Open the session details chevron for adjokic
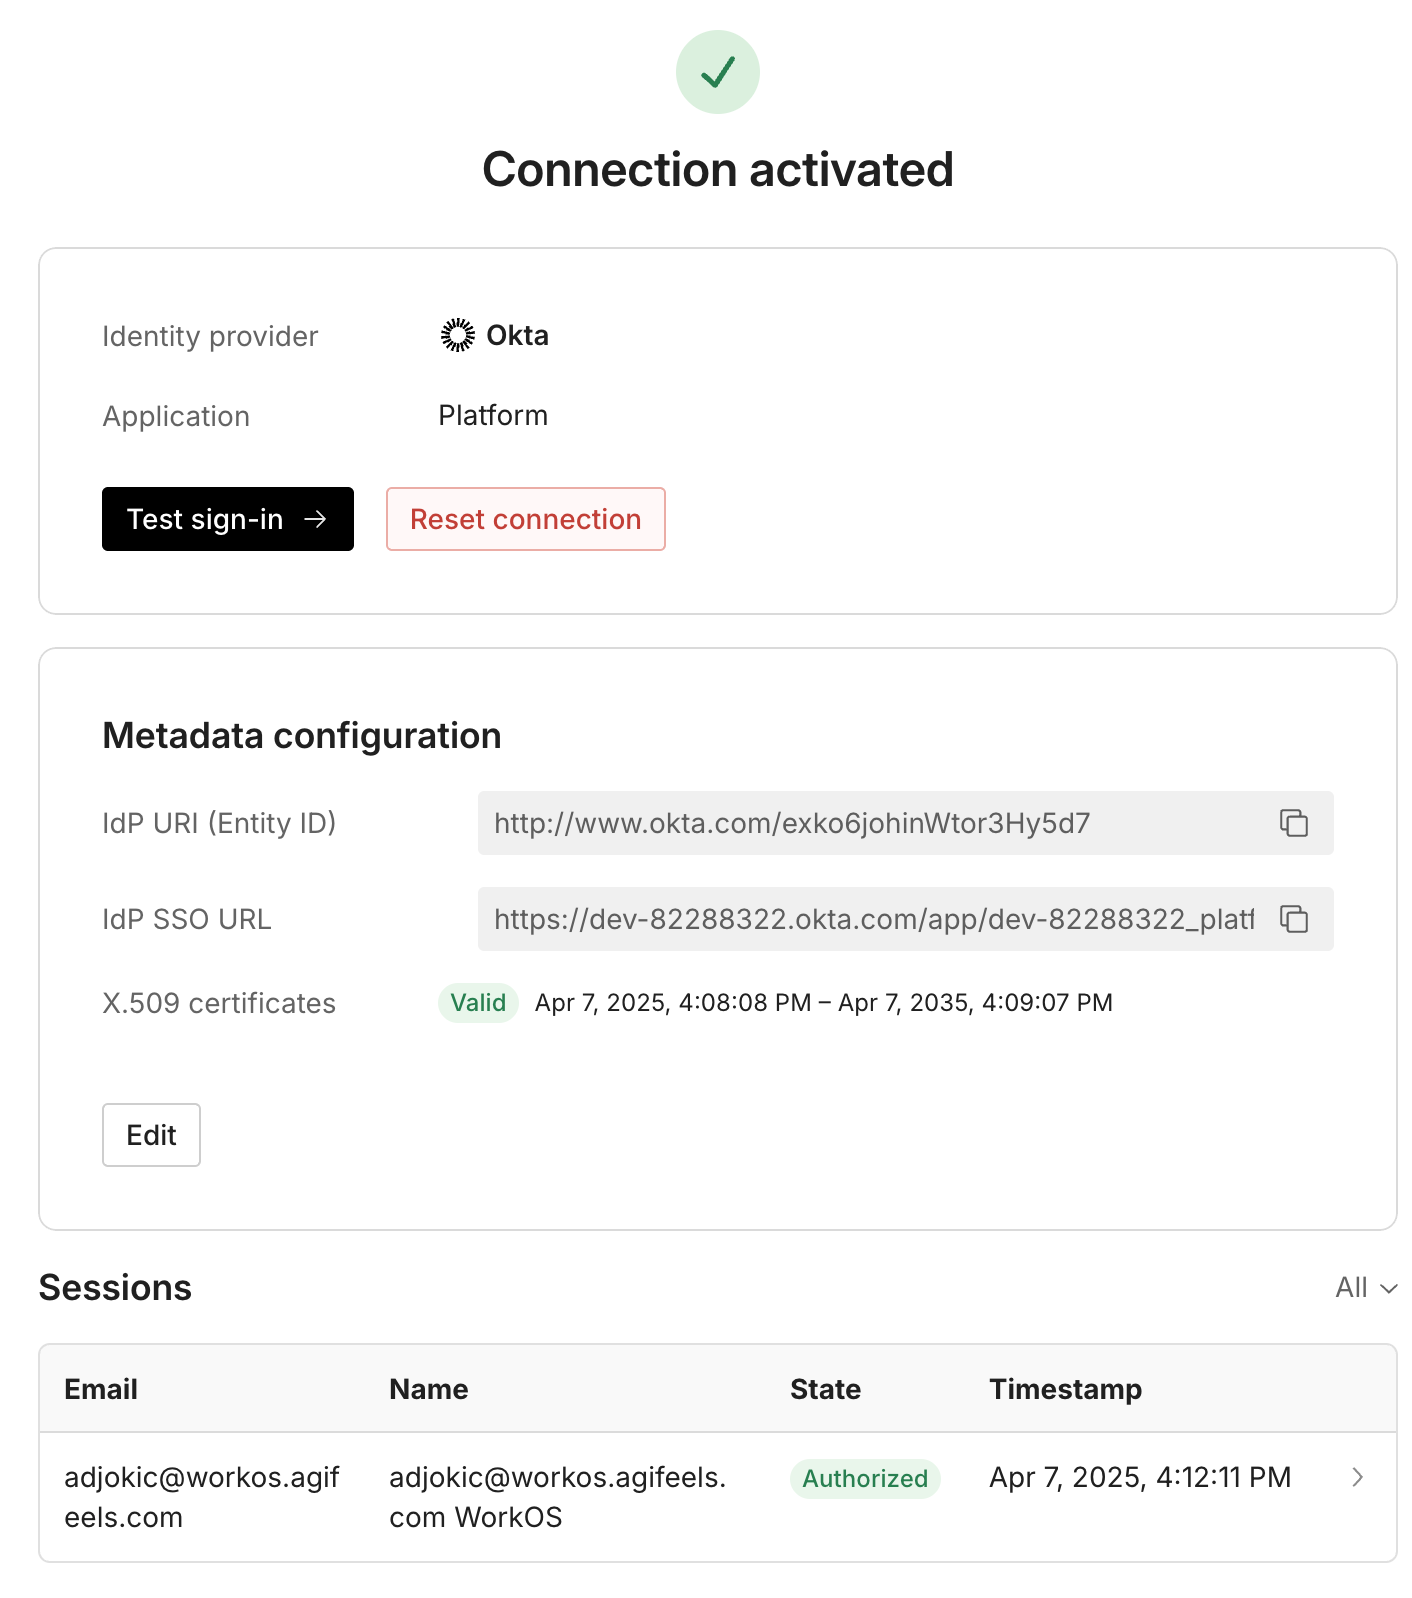The width and height of the screenshot is (1412, 1598). click(1357, 1477)
